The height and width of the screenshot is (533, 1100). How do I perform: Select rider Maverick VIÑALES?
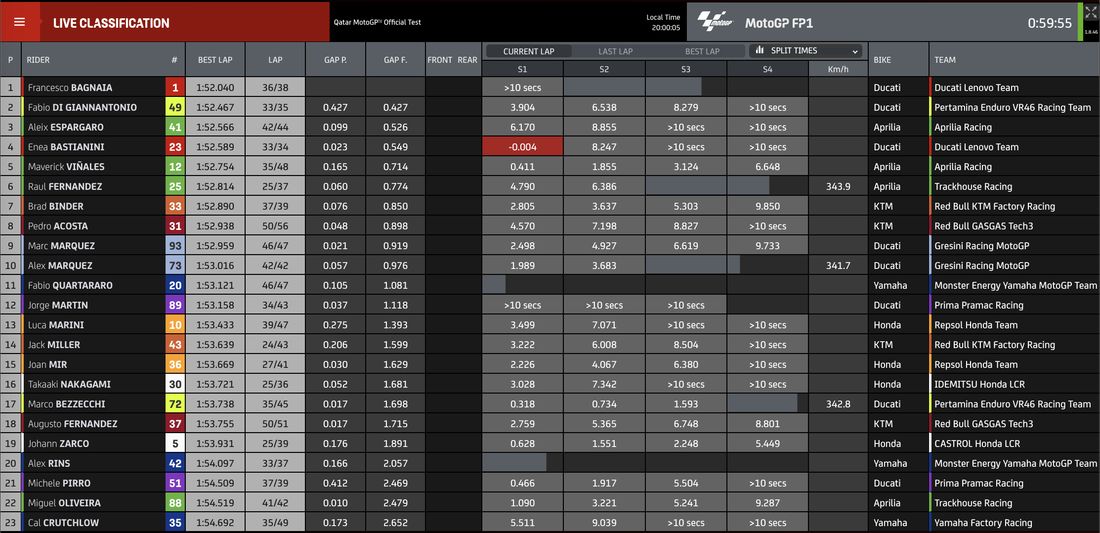68,167
